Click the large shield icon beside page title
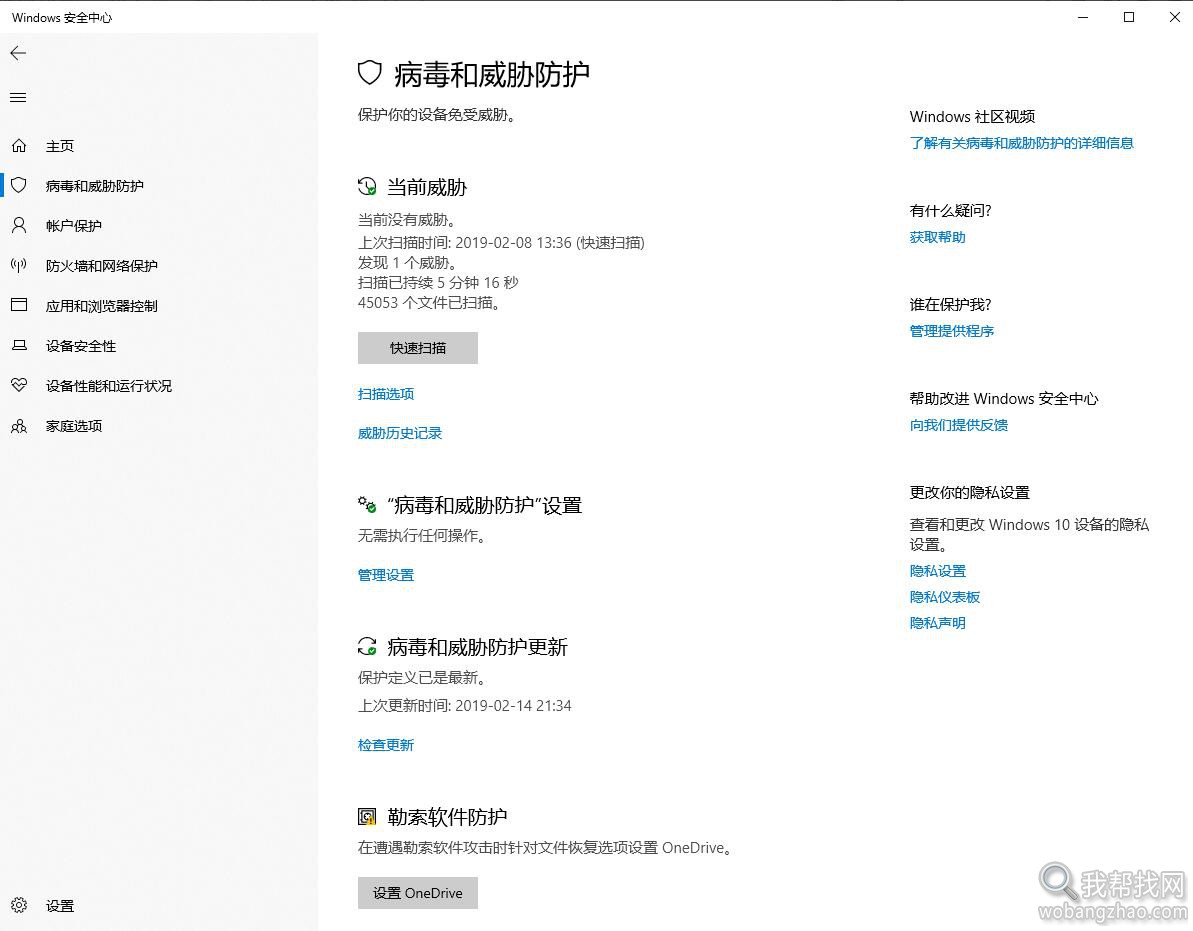The height and width of the screenshot is (931, 1193). pos(369,73)
